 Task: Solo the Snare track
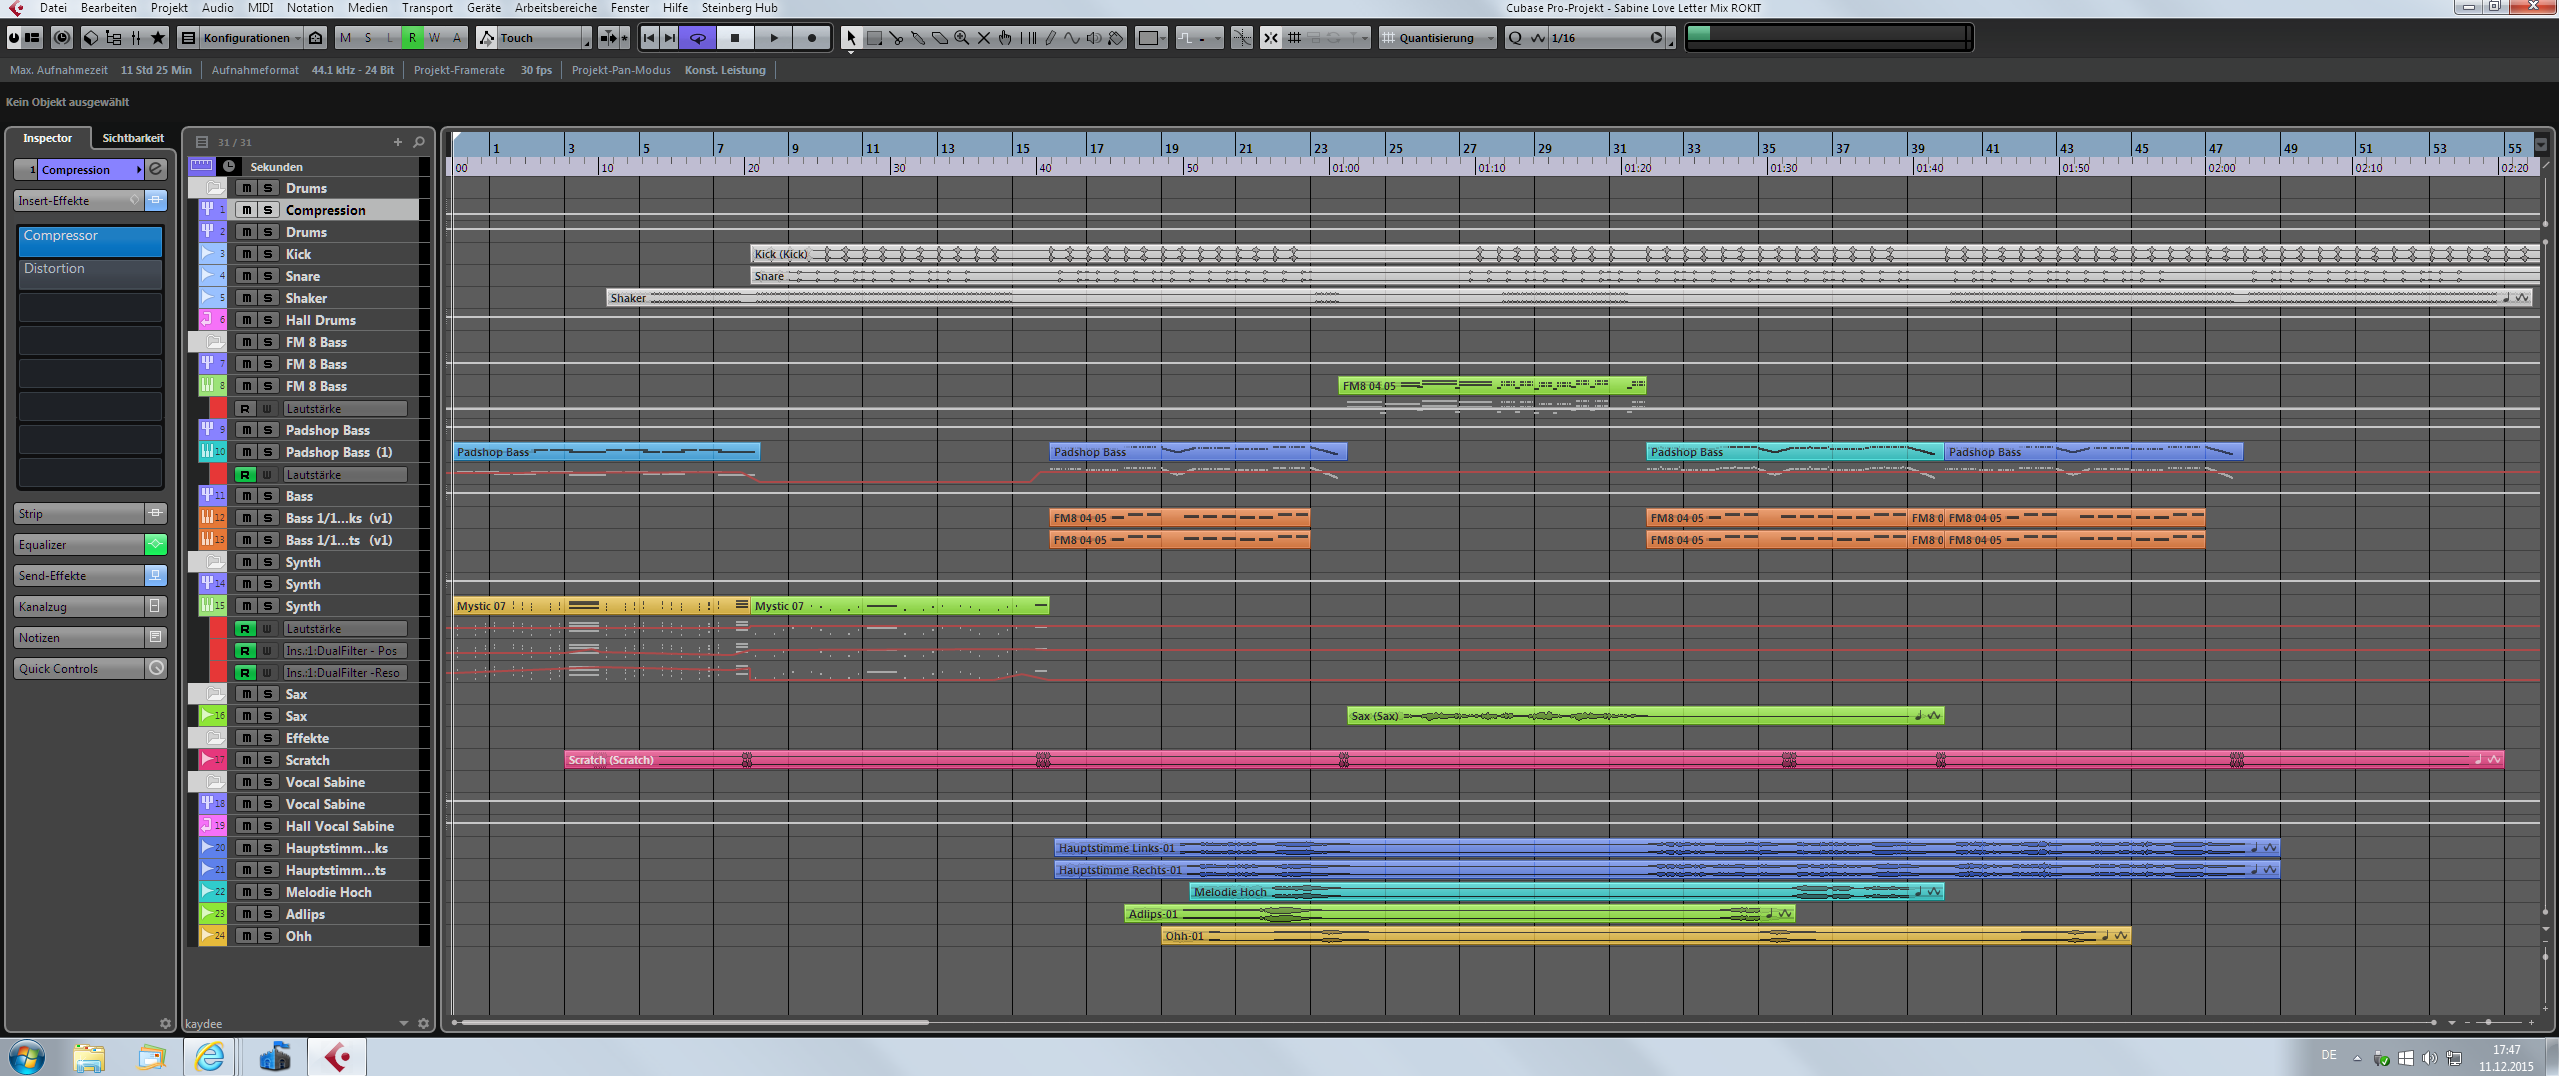(x=268, y=276)
